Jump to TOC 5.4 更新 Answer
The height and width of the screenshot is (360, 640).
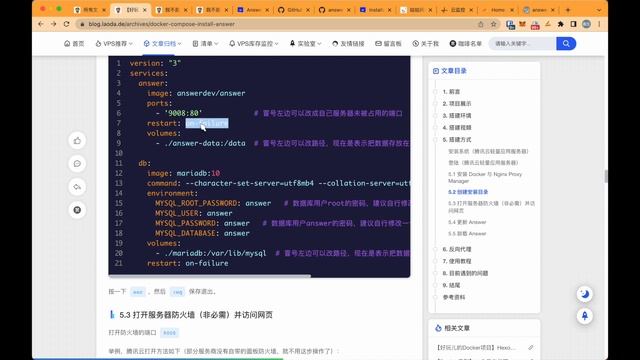tap(467, 222)
